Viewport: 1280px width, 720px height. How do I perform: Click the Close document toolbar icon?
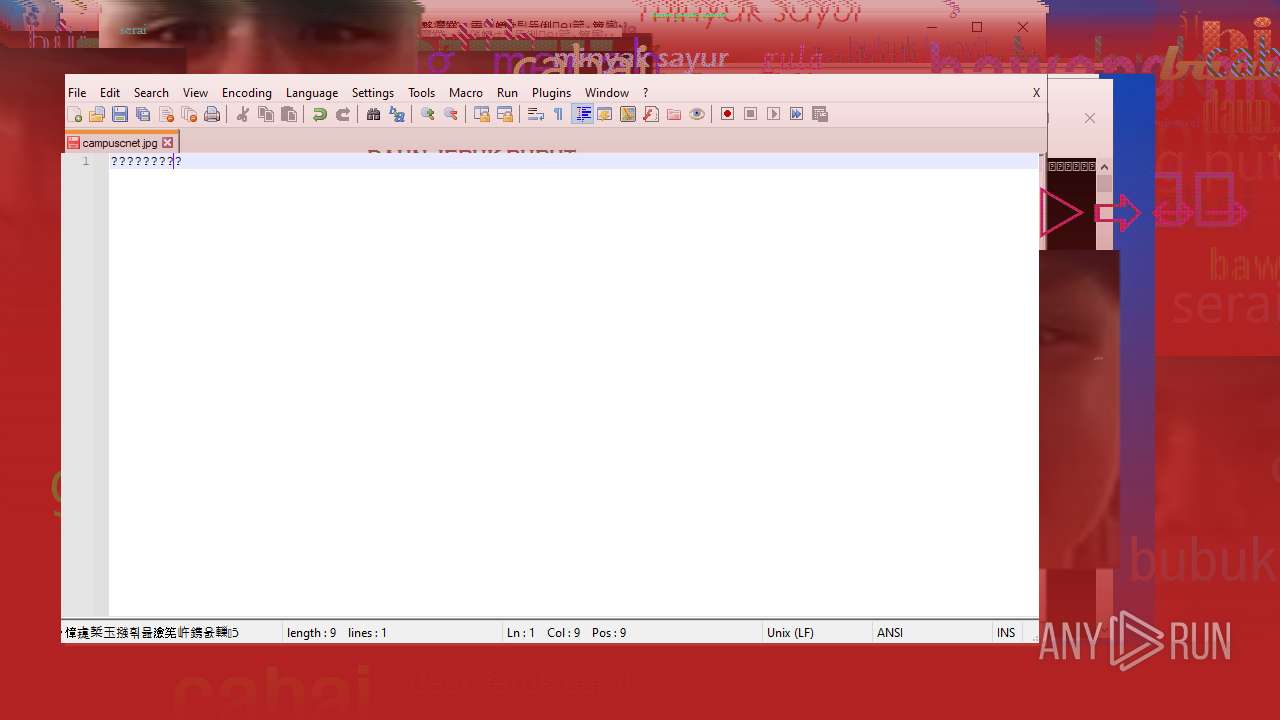(166, 114)
